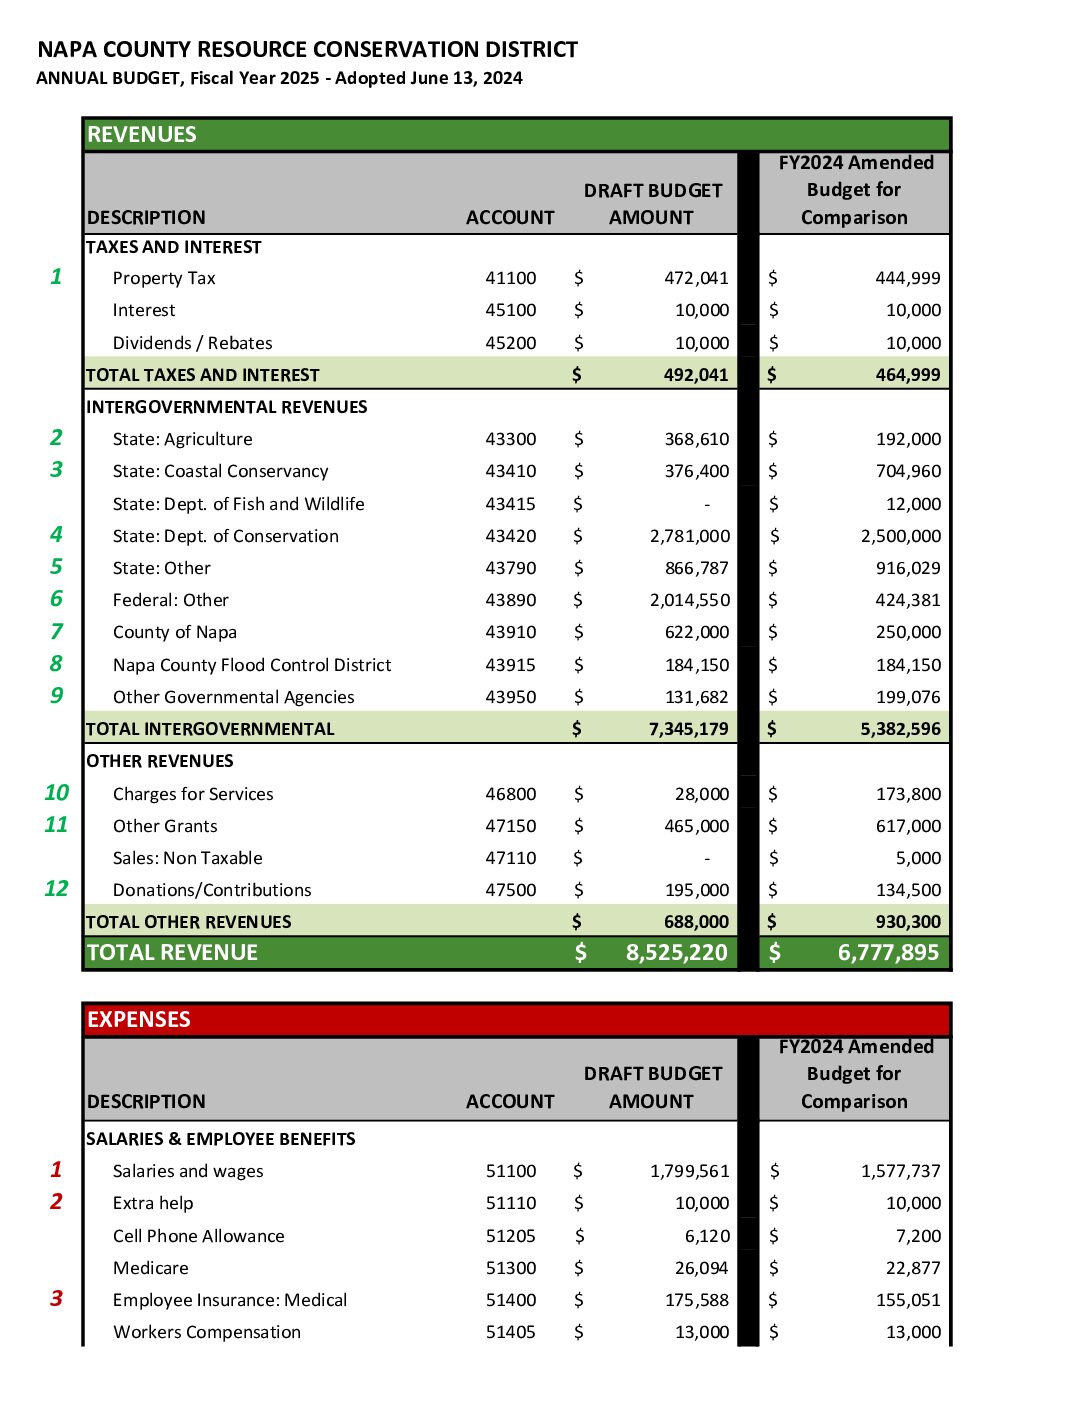
Task: Select TOTAL REVENUE amount 8,525,220
Action: pyautogui.click(x=677, y=953)
